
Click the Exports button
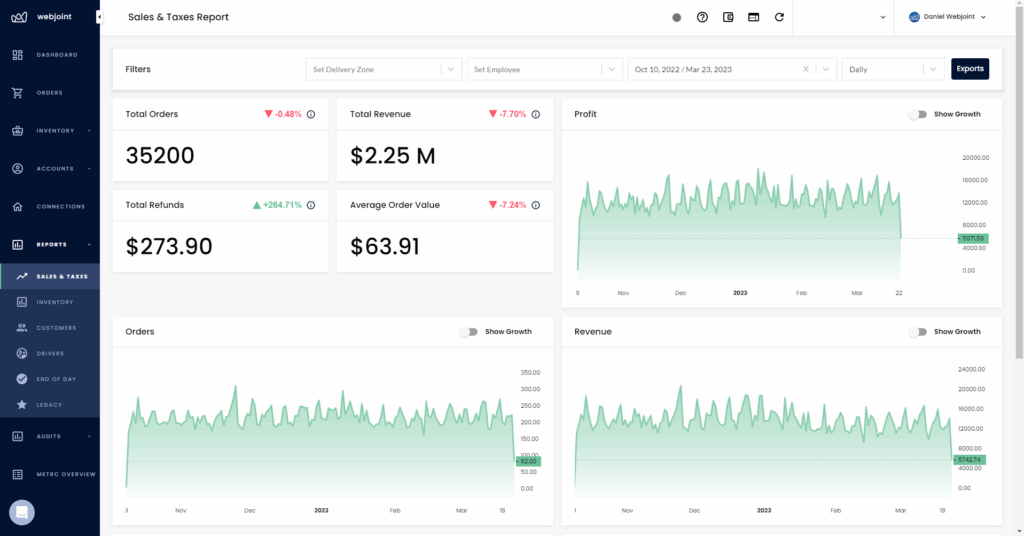(x=969, y=69)
